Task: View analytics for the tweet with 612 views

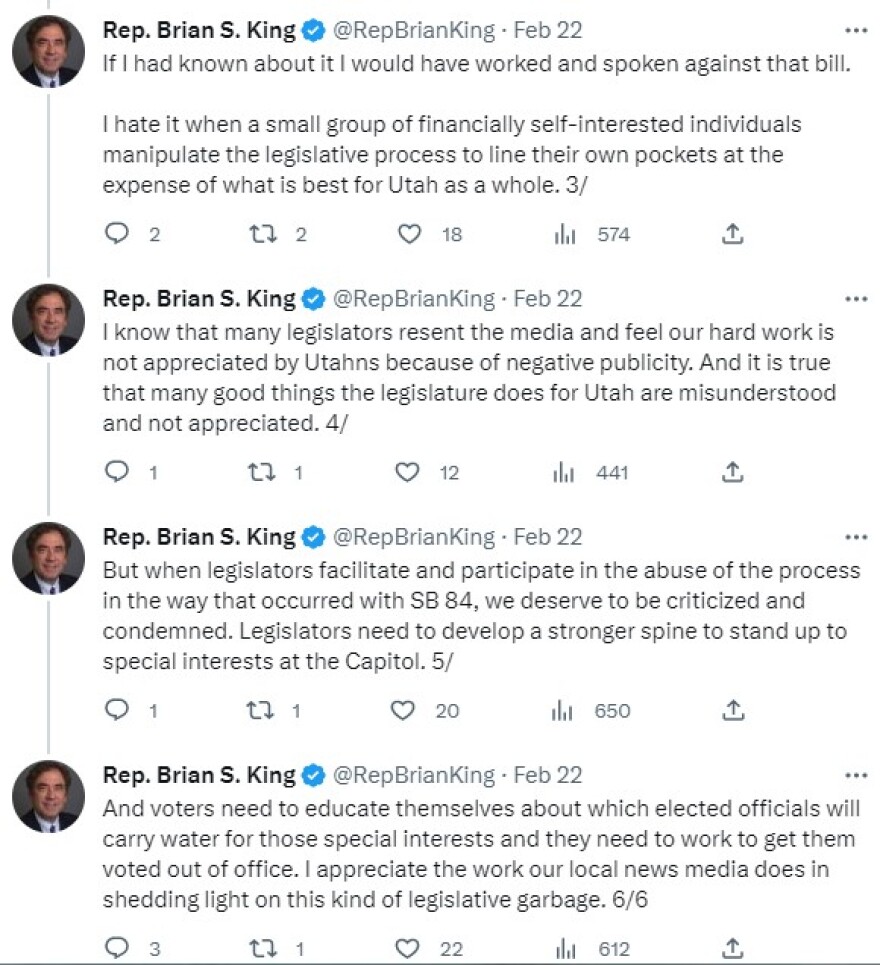Action: tap(563, 947)
